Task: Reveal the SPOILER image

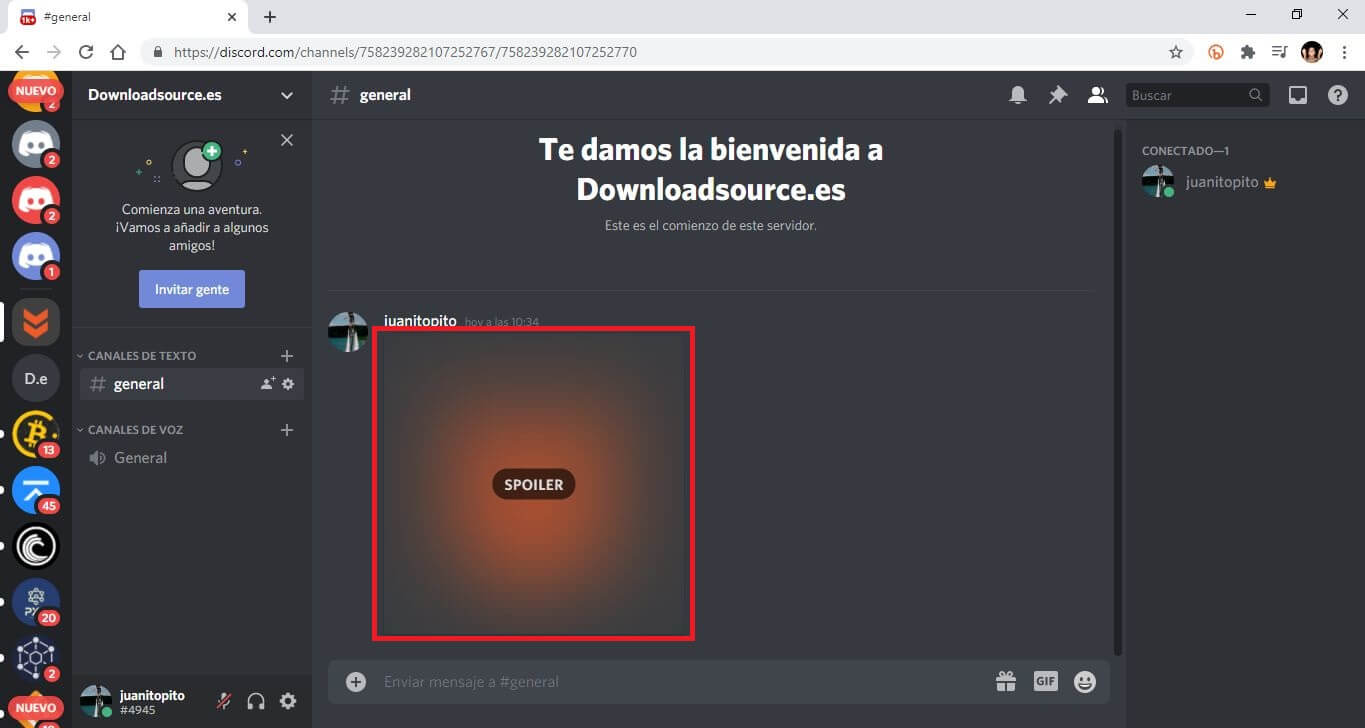Action: click(x=534, y=484)
